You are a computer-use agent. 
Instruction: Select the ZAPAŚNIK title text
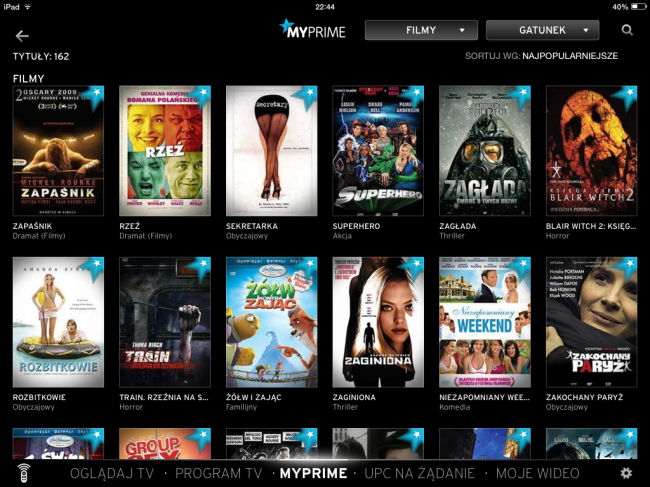tap(32, 226)
